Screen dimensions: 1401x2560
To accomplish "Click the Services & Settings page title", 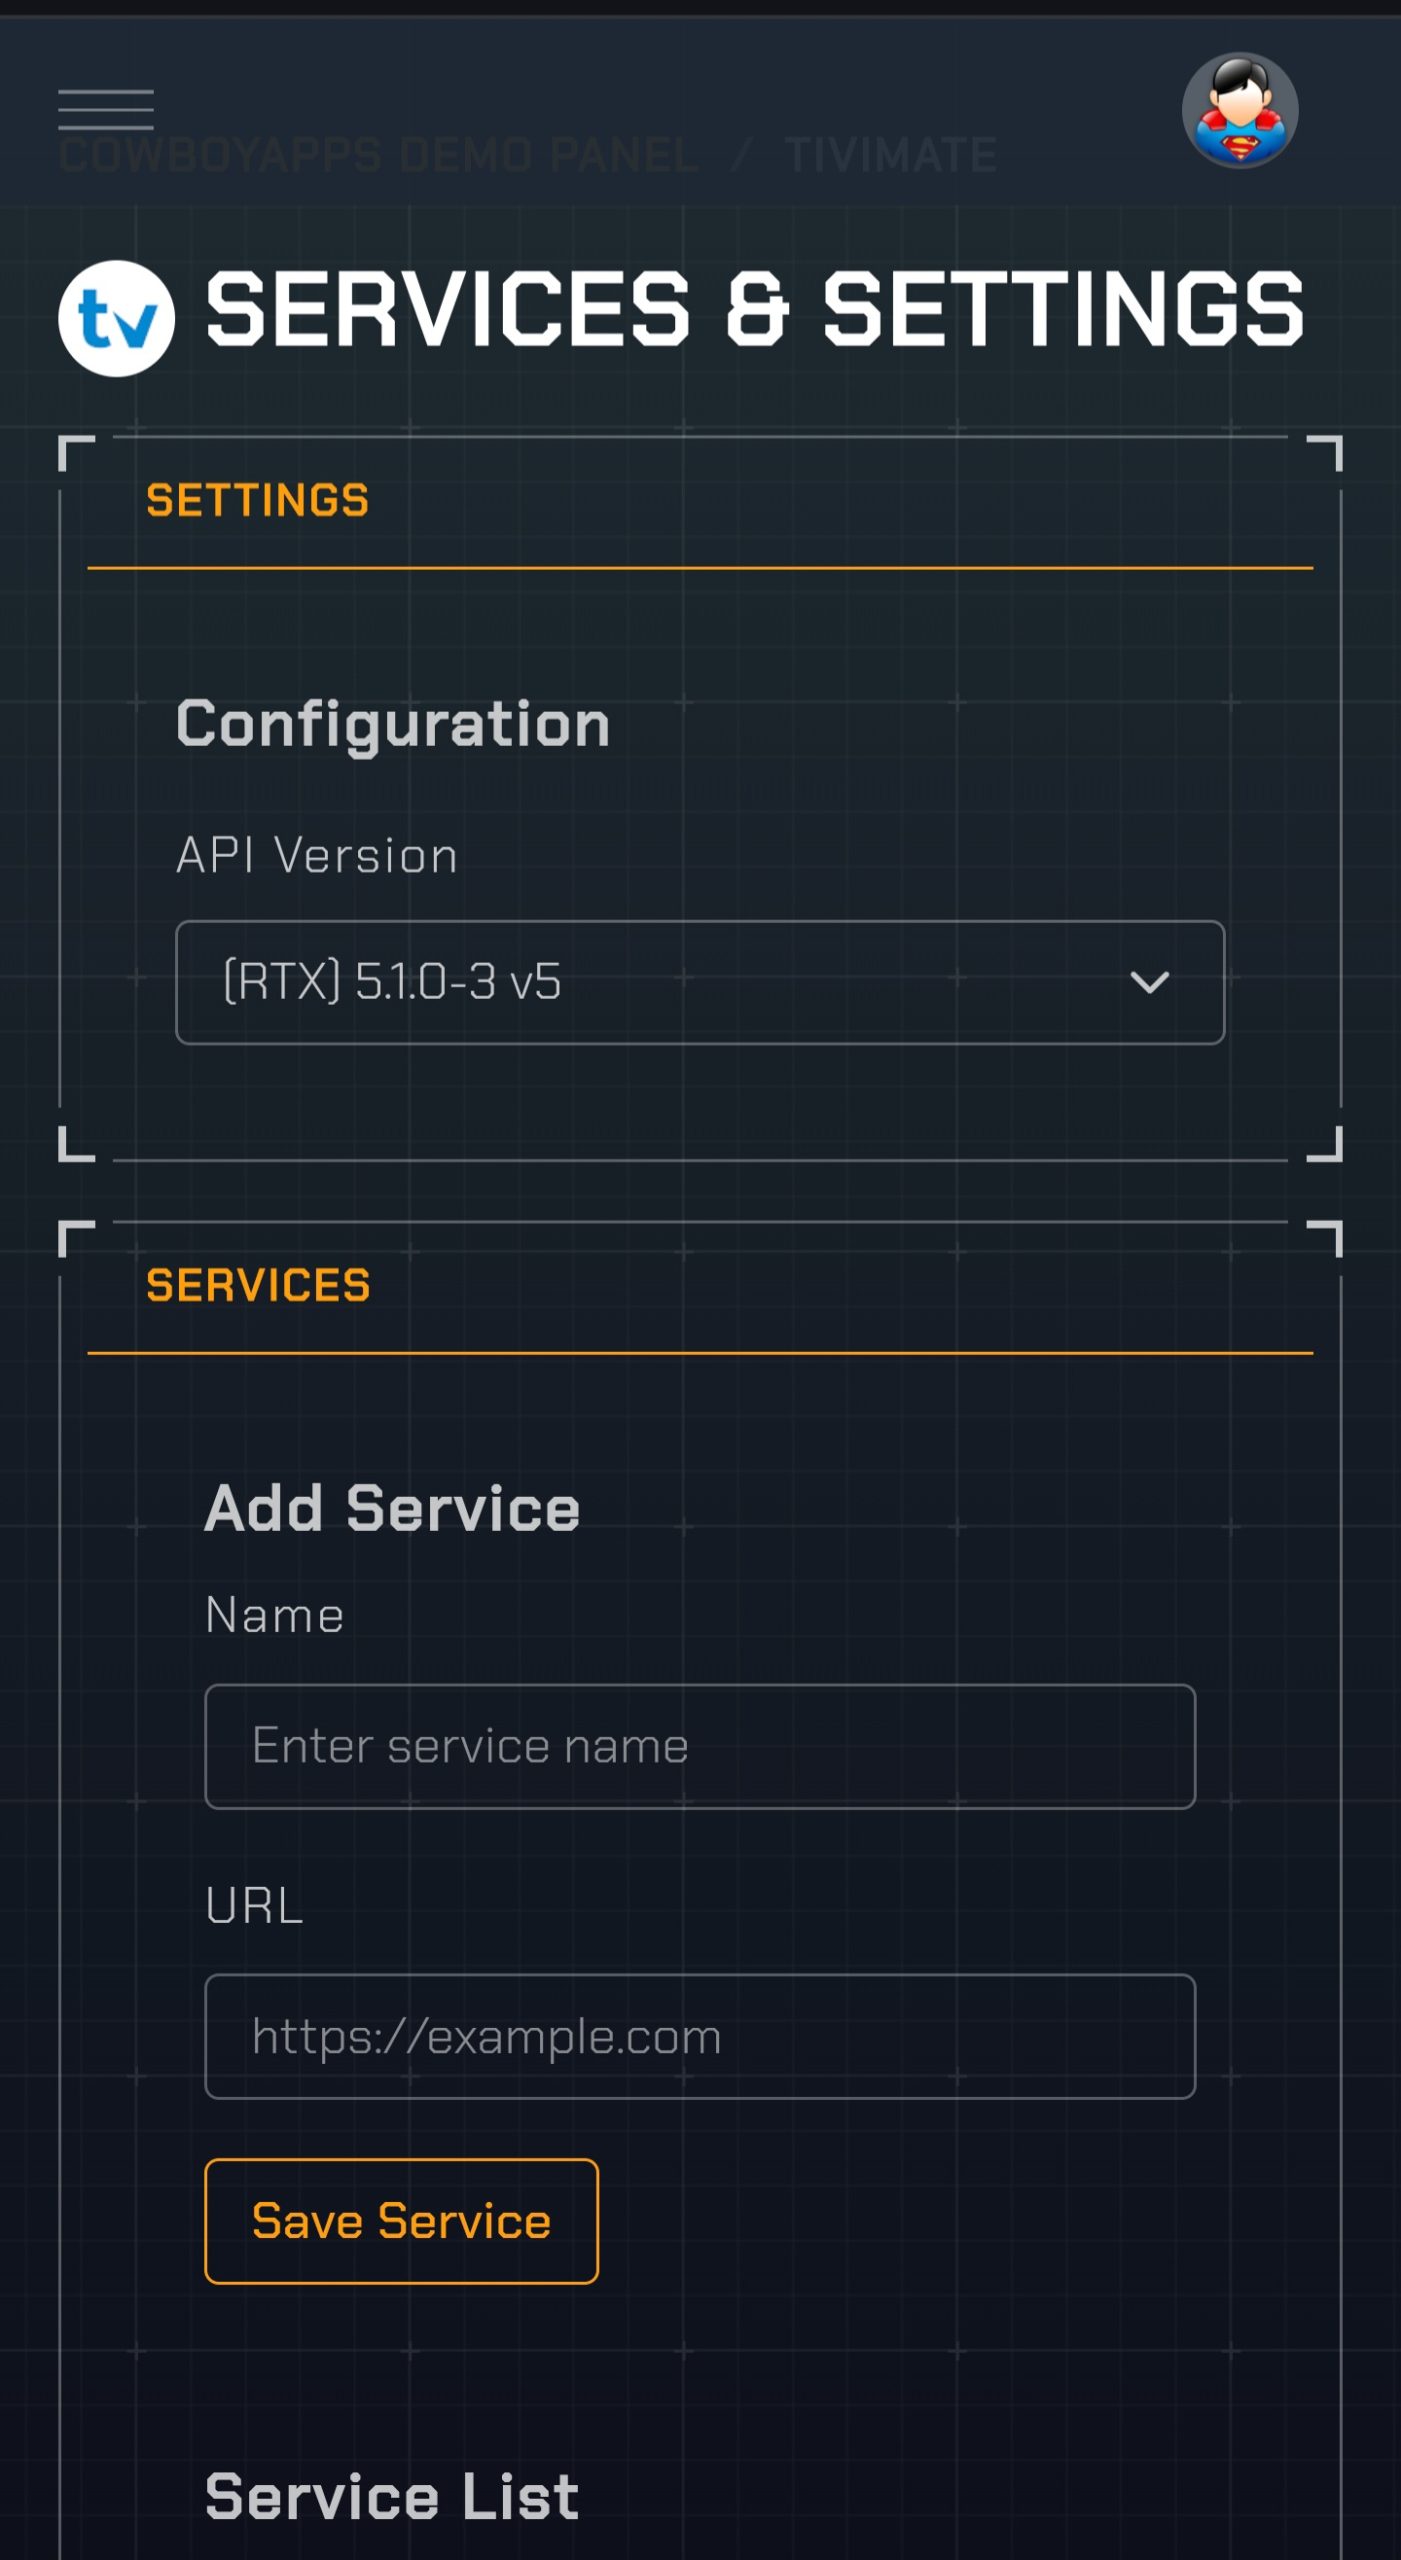I will tap(754, 310).
